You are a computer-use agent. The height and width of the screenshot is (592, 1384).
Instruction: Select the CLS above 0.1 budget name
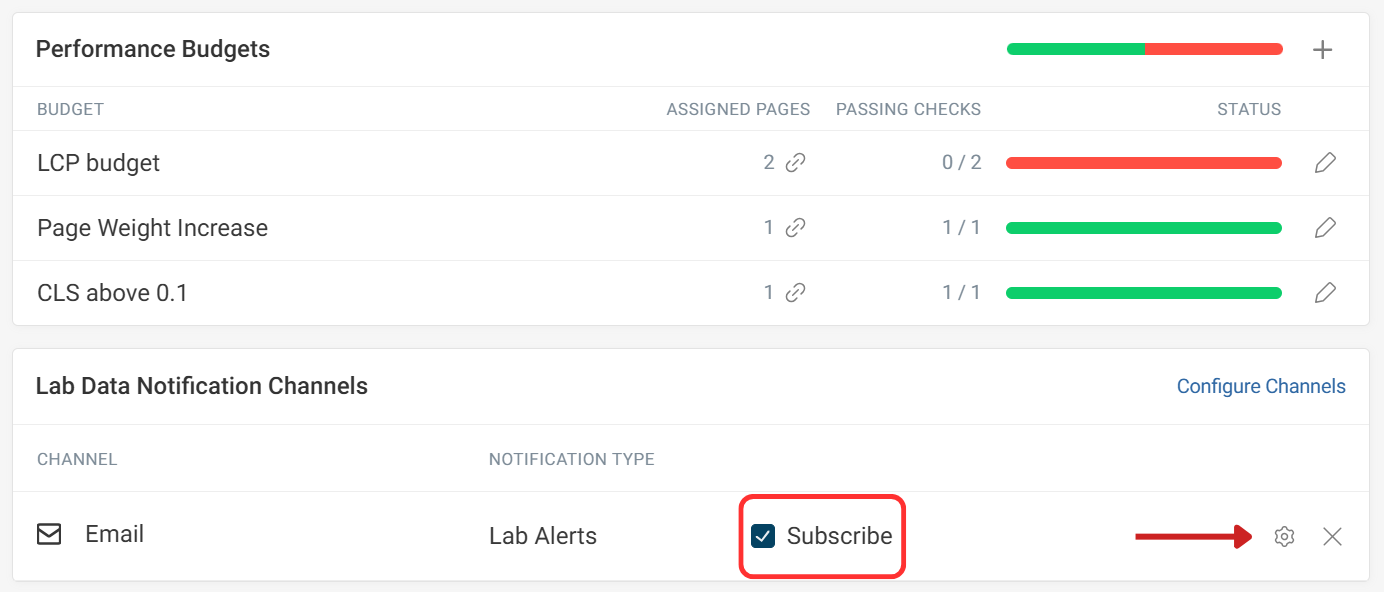click(112, 293)
